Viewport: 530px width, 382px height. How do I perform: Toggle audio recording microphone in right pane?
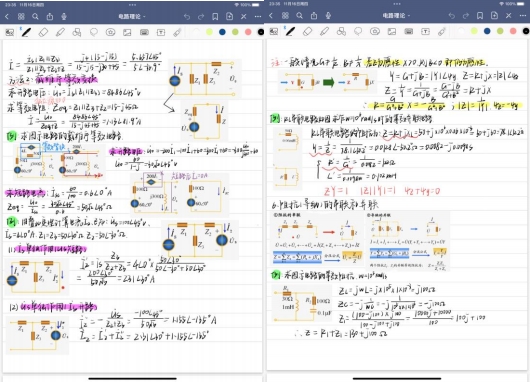click(x=328, y=16)
